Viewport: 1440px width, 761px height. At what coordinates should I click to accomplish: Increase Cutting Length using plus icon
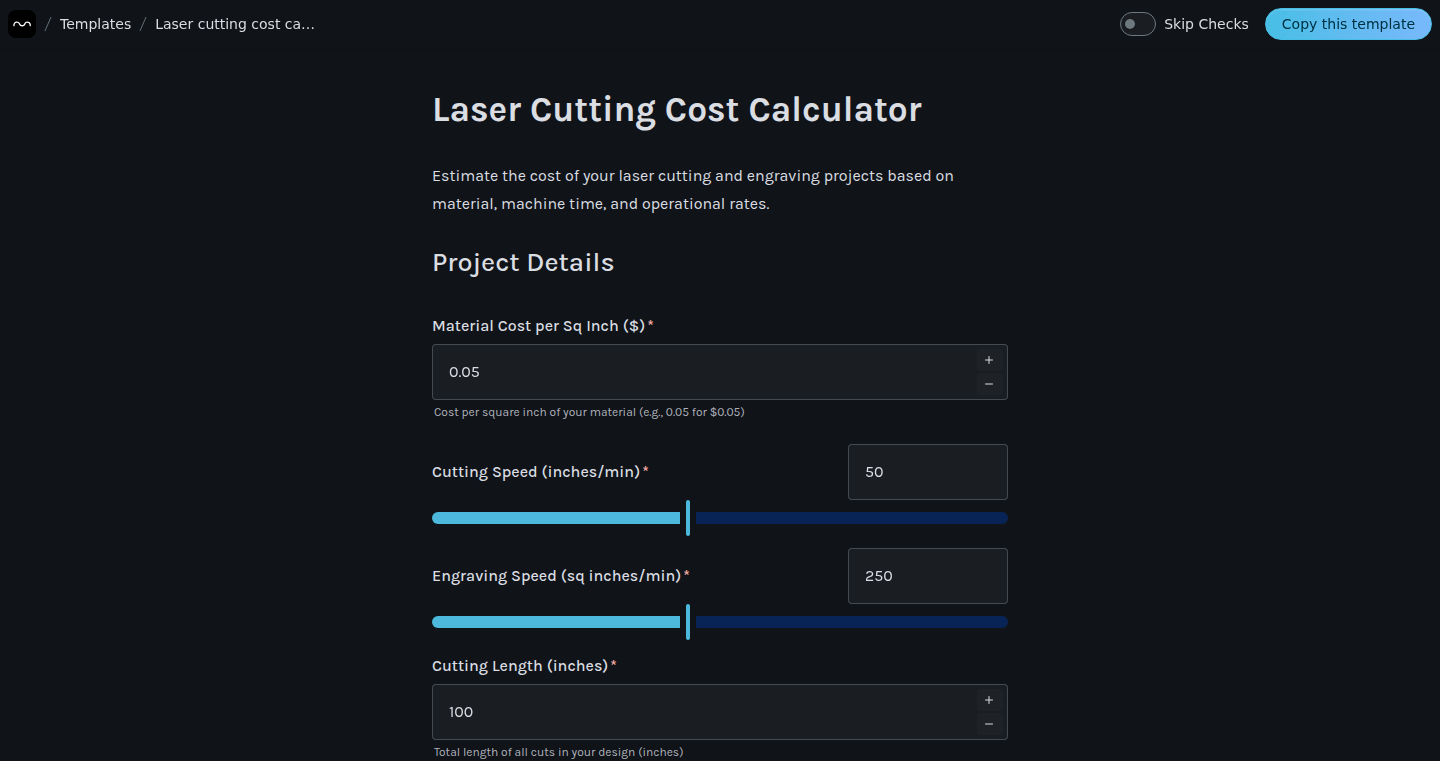pyautogui.click(x=989, y=700)
